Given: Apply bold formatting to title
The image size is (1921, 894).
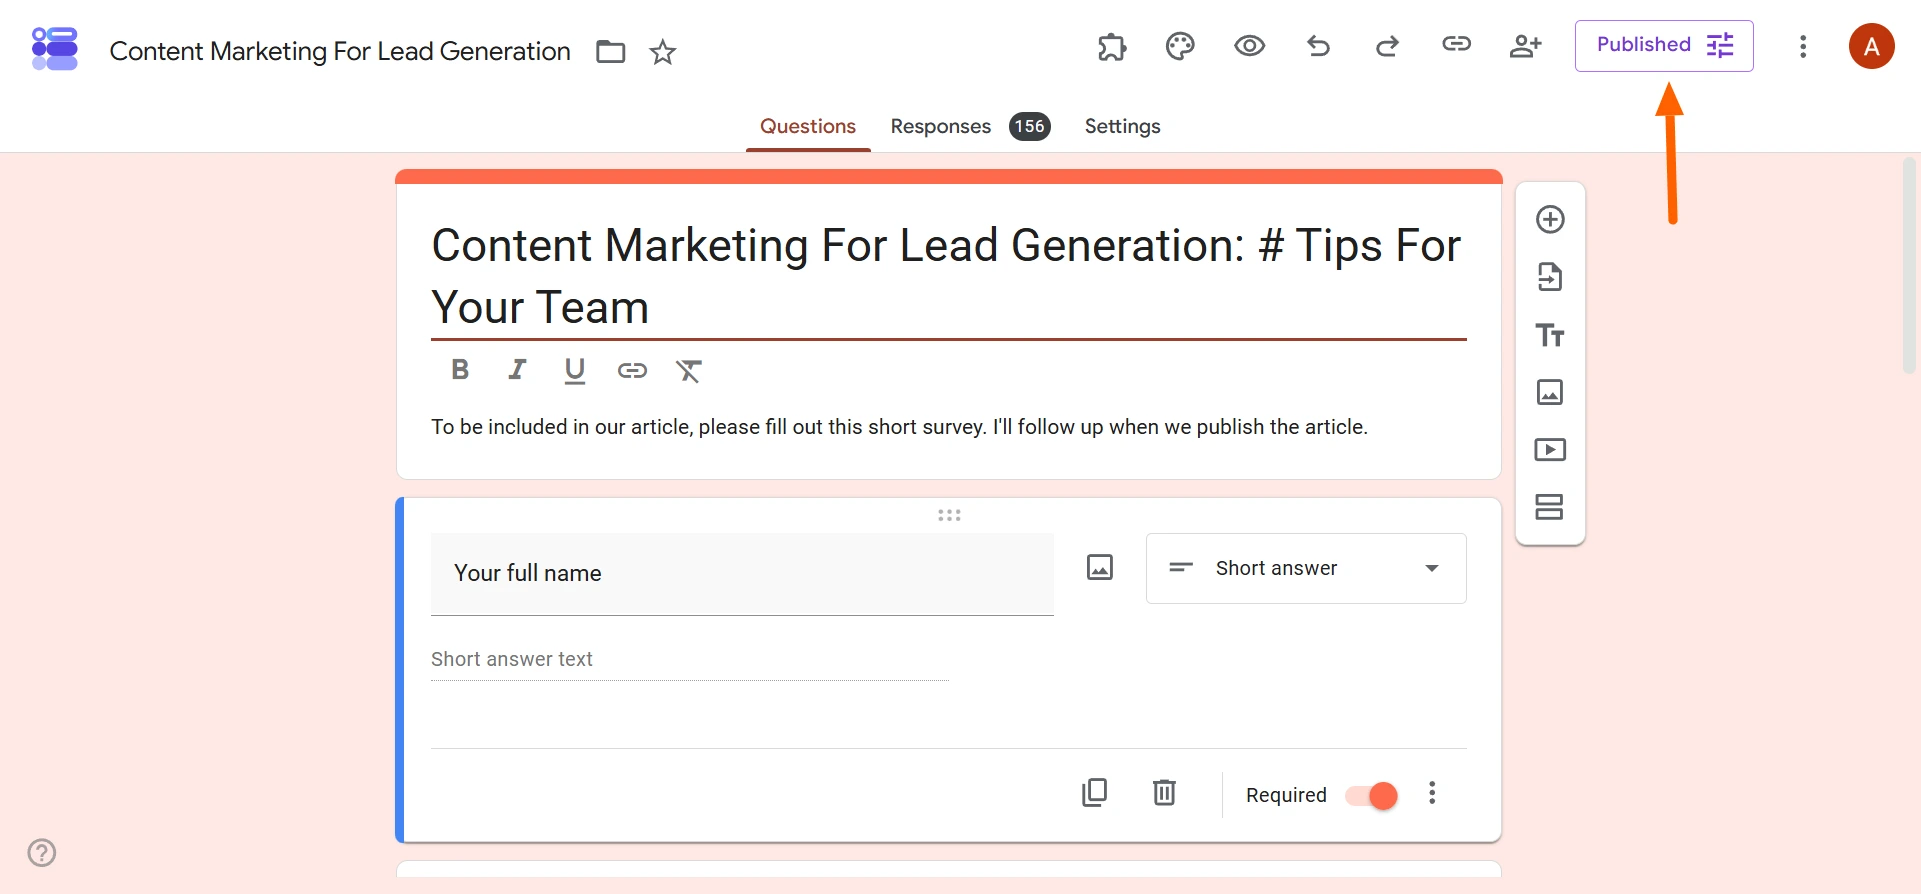Looking at the screenshot, I should coord(460,370).
